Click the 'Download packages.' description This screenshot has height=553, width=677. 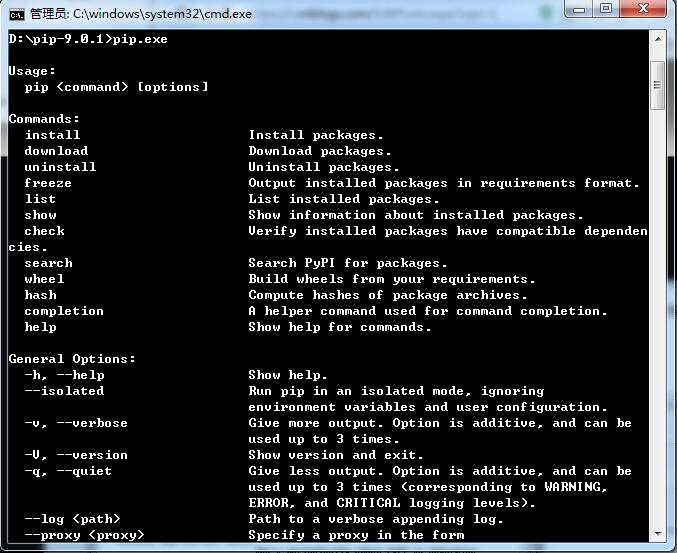[x=320, y=151]
